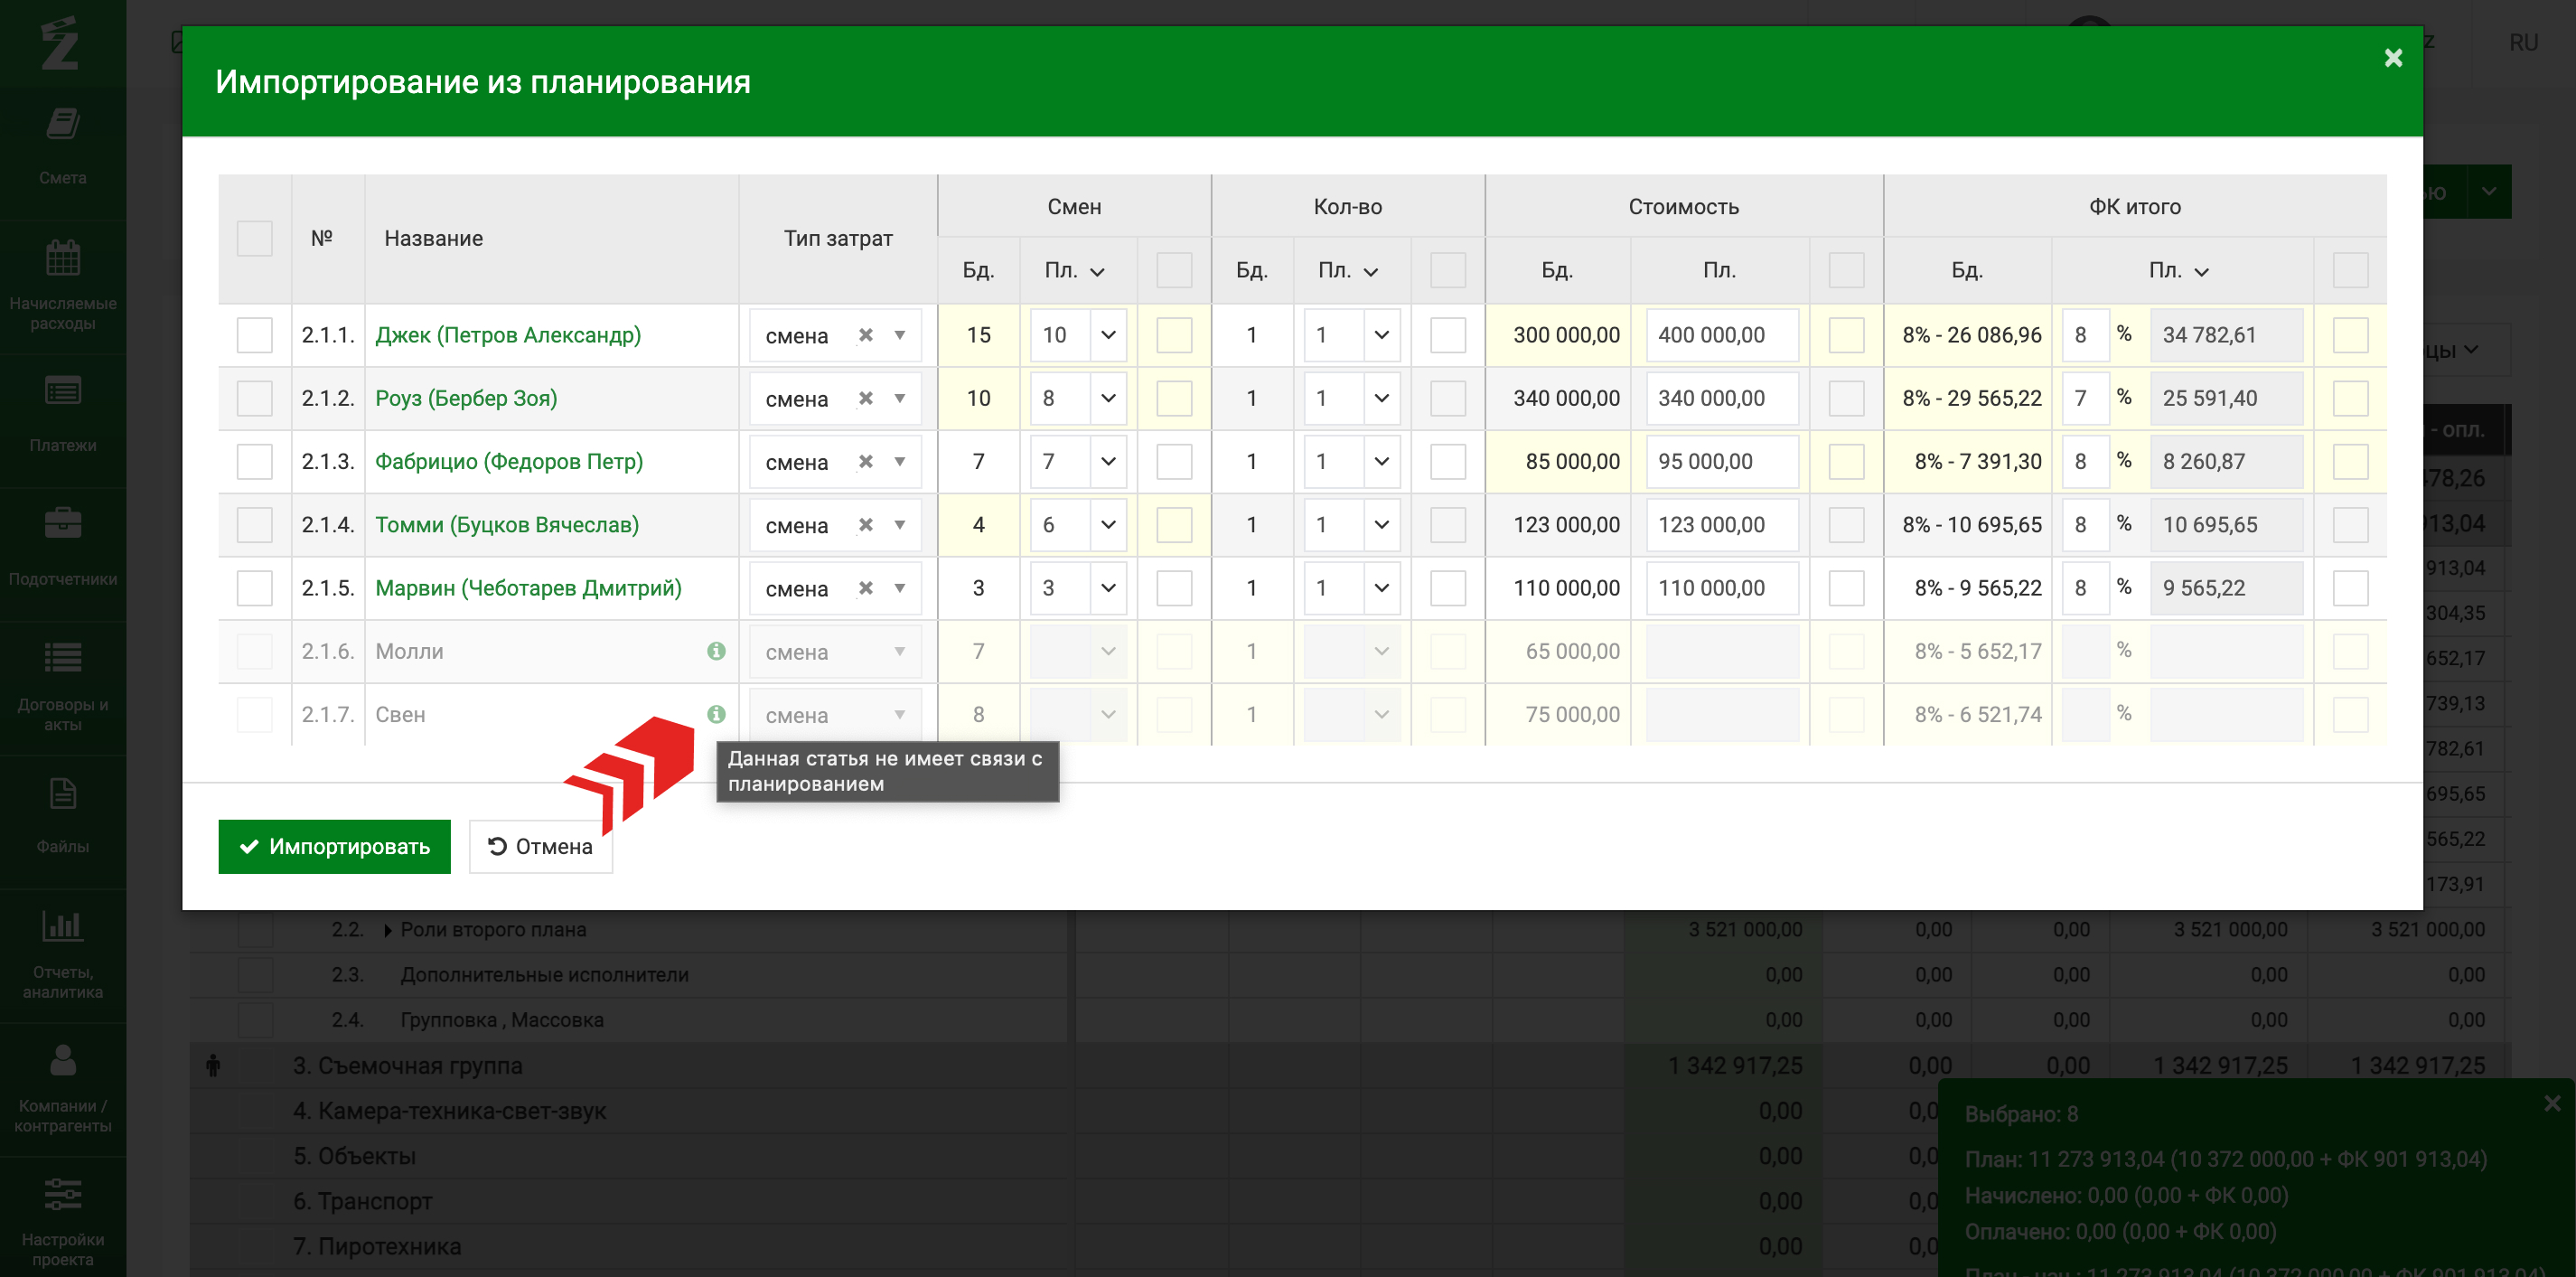Toggle Смен header column checkbox
This screenshot has height=1277, width=2576.
point(1174,270)
